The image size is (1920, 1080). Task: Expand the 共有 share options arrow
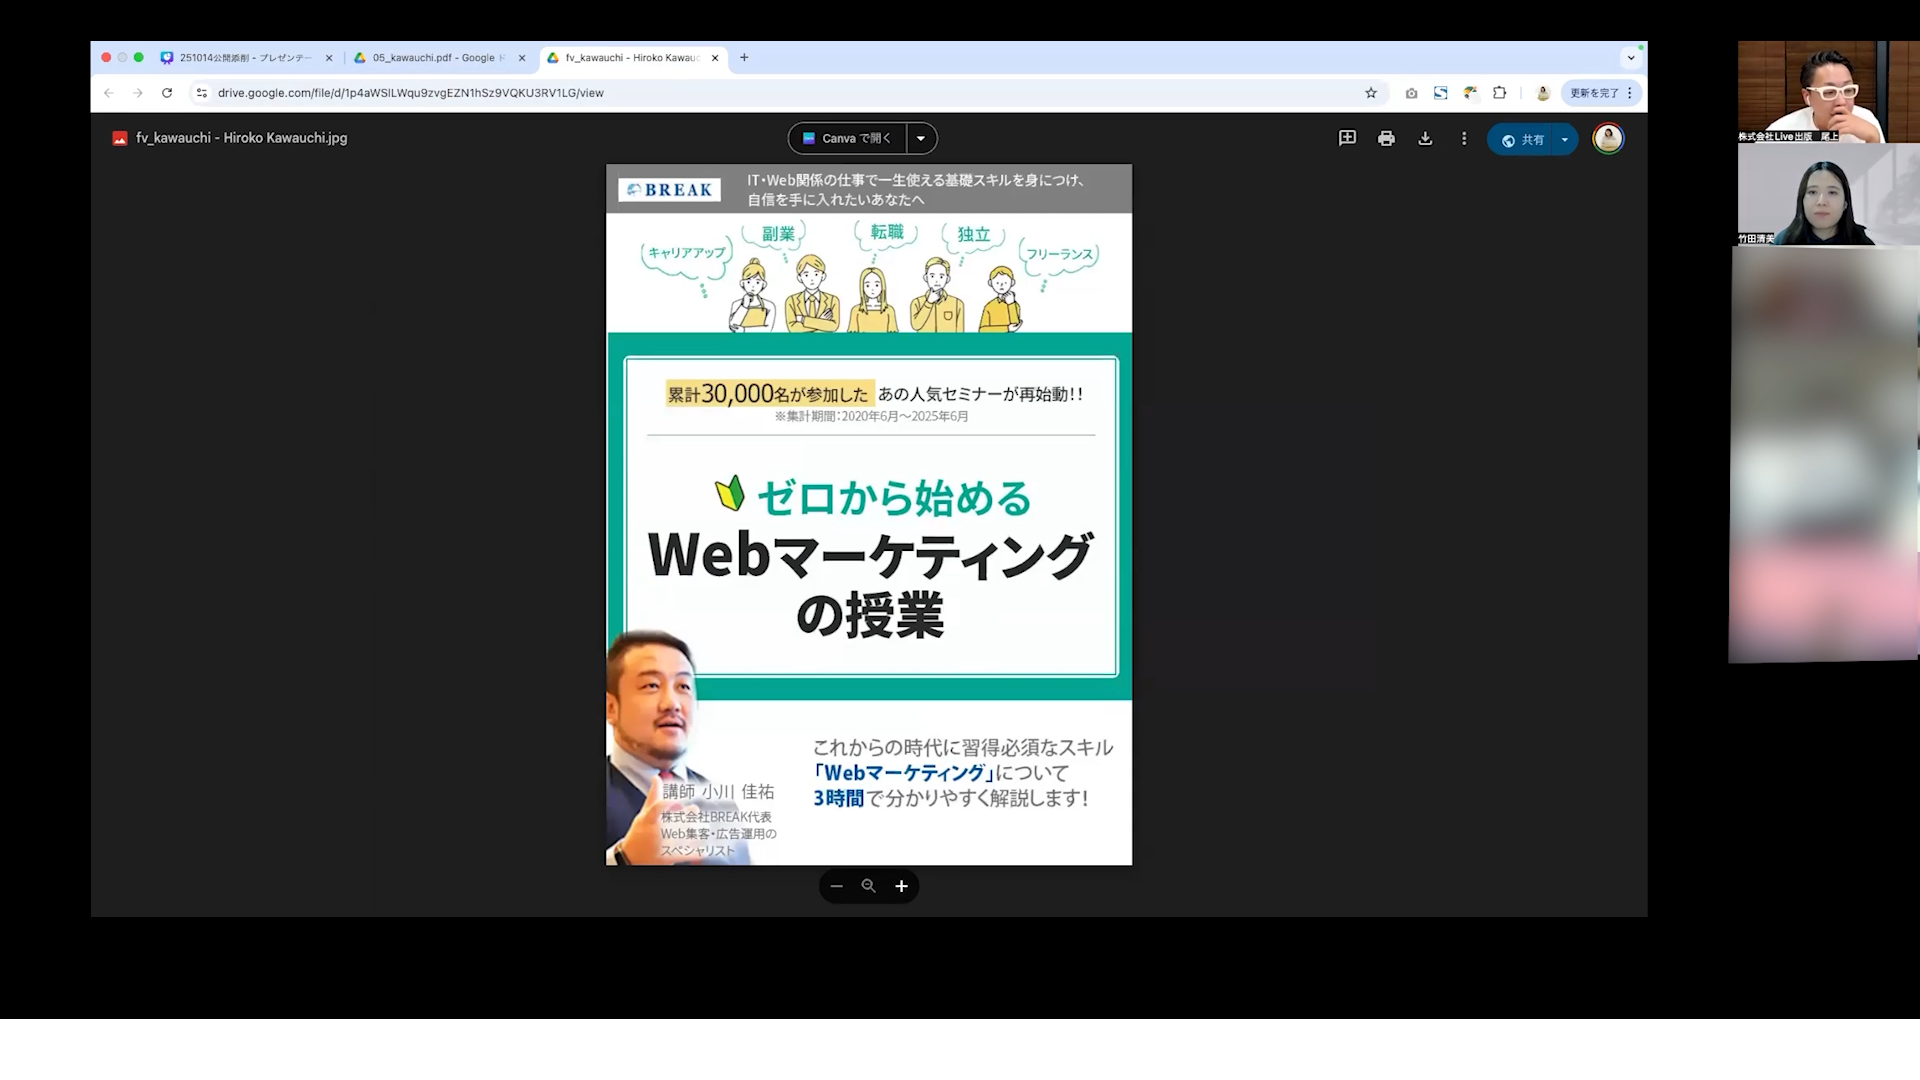pos(1565,139)
